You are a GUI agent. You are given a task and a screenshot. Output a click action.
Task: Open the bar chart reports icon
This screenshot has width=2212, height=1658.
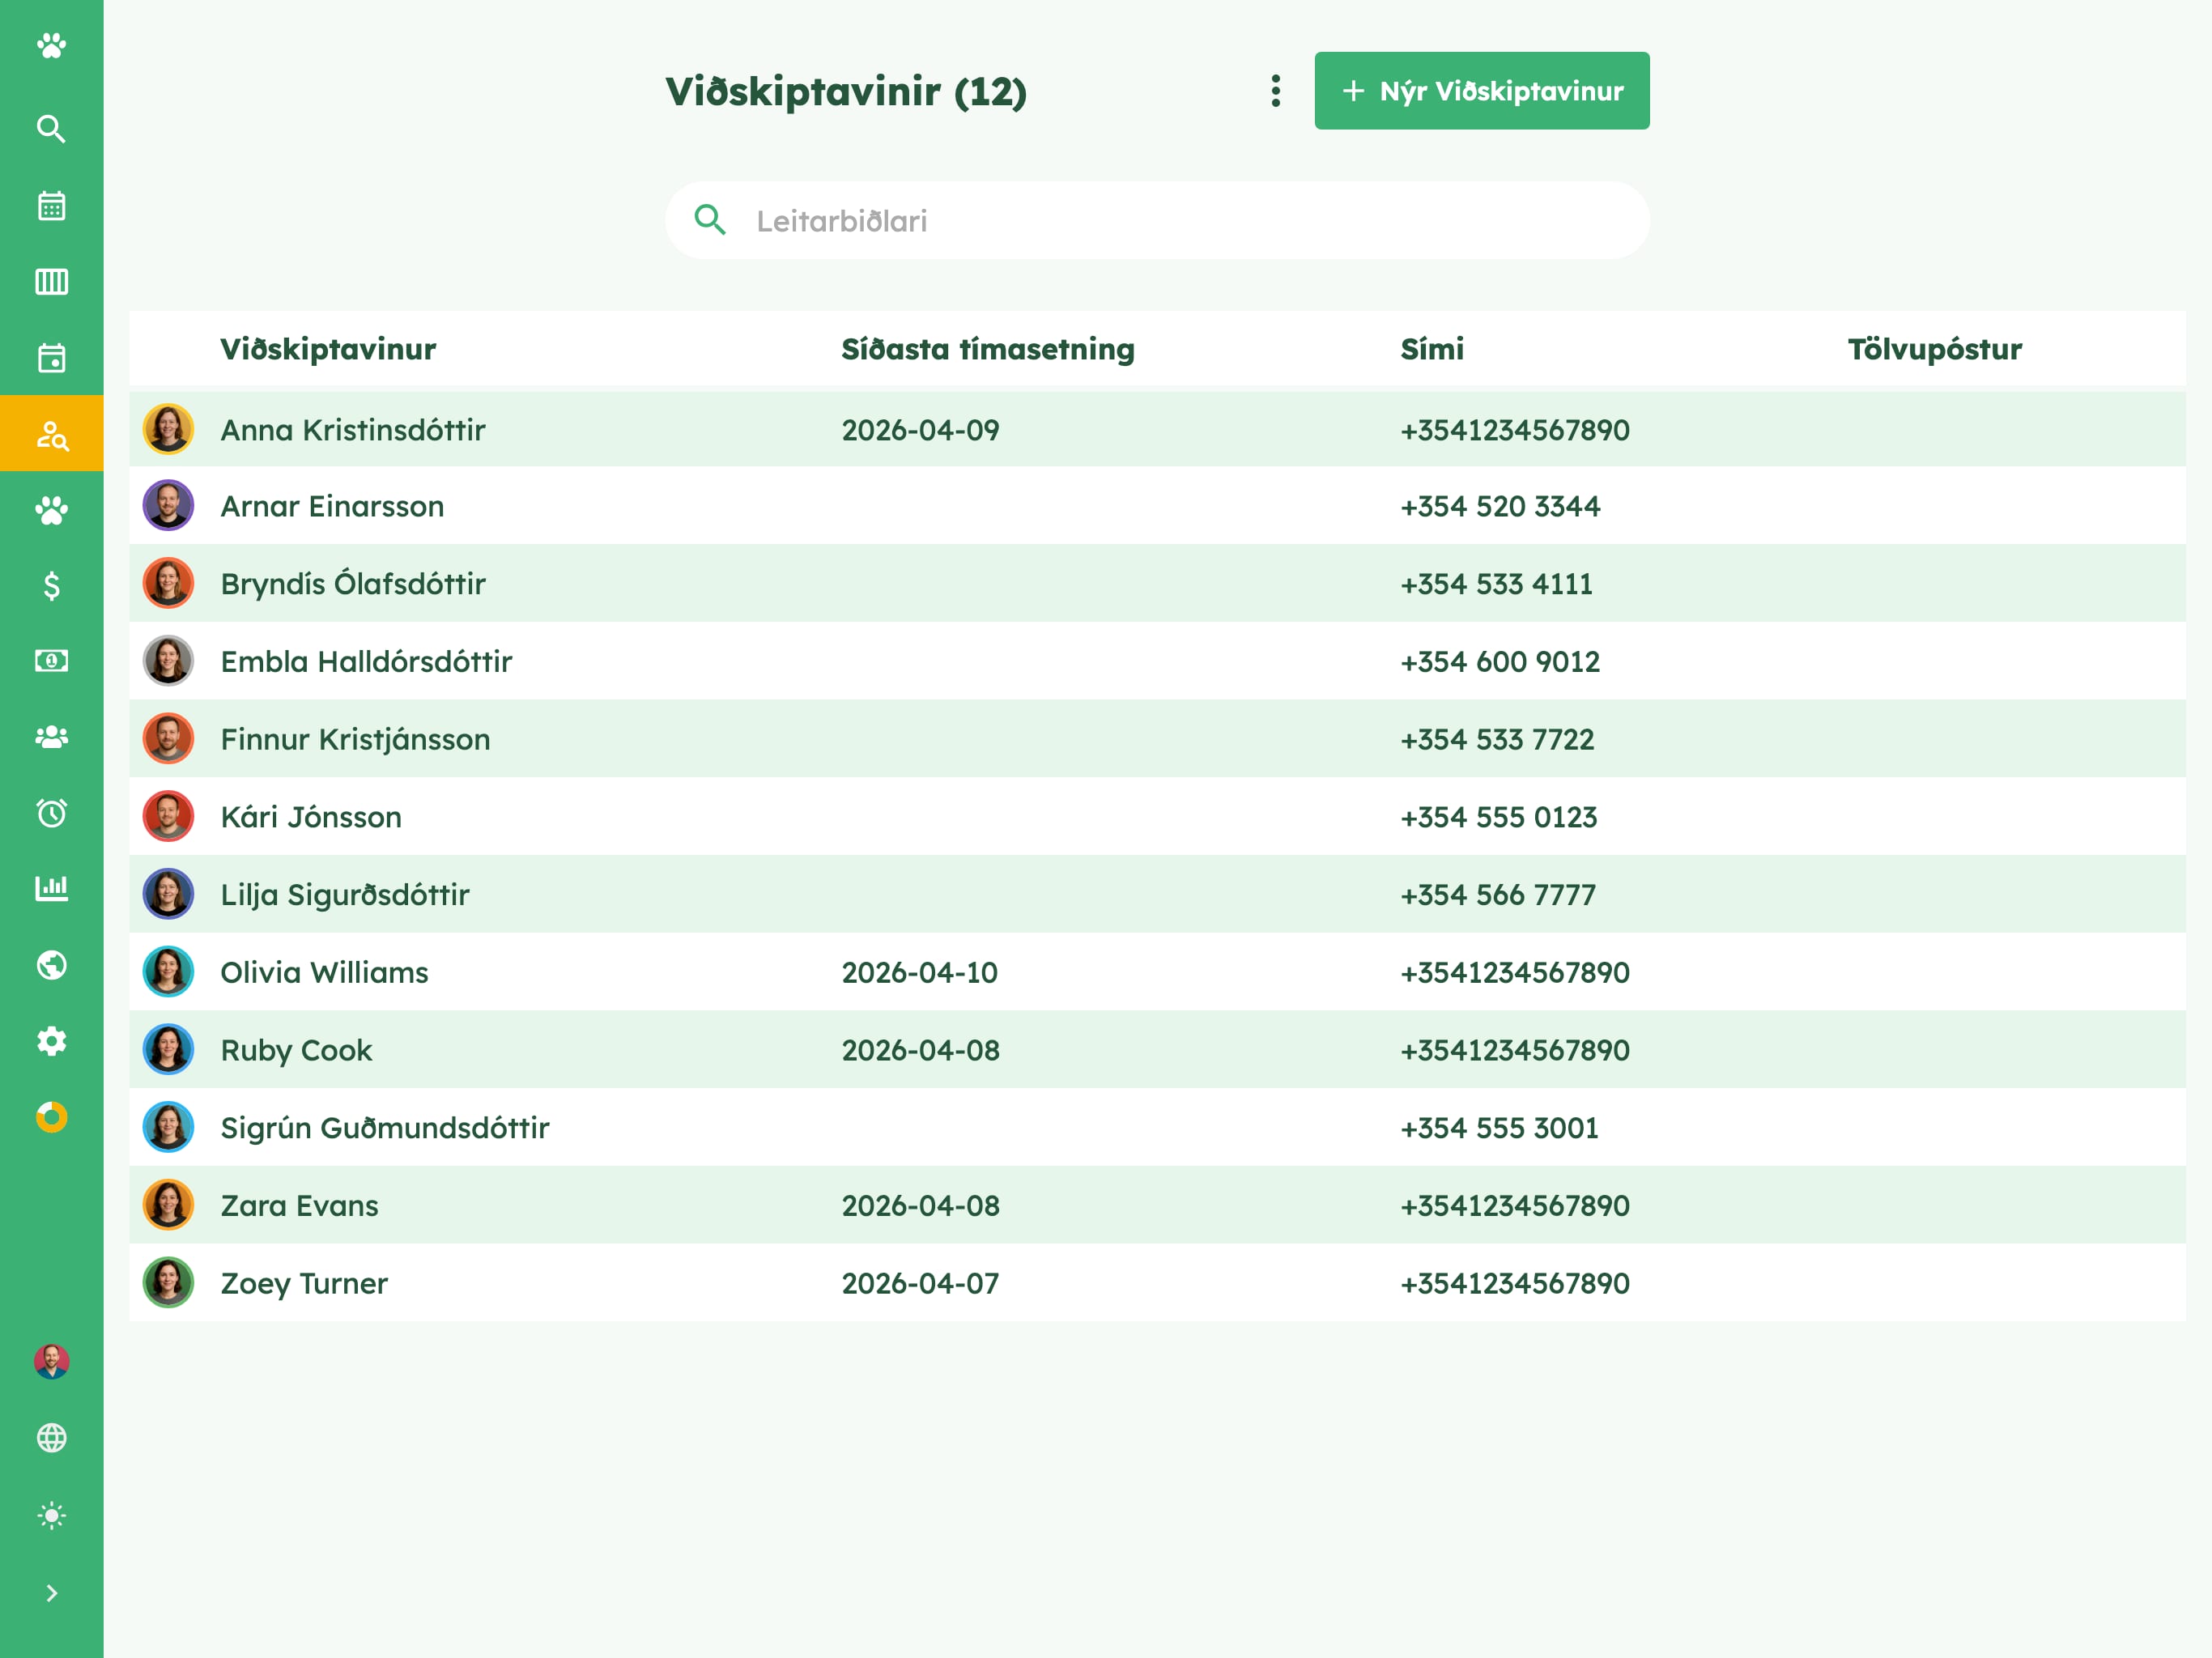click(x=51, y=888)
